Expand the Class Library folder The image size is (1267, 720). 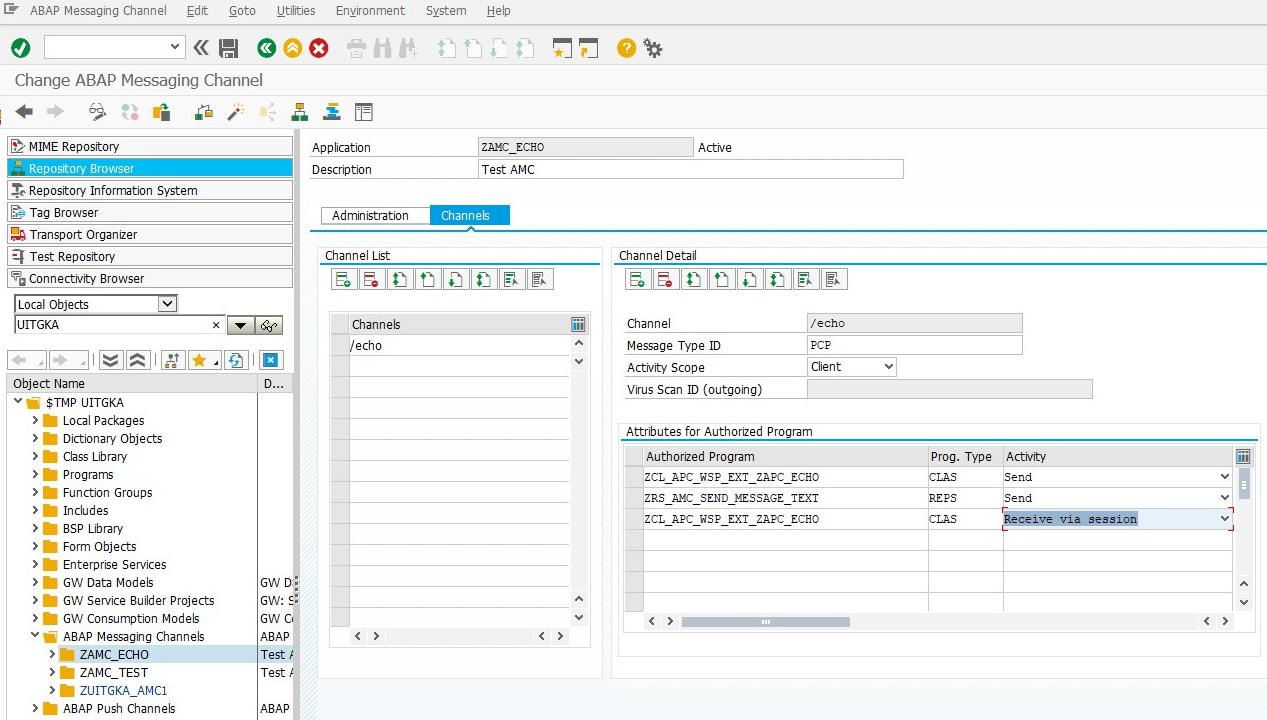[35, 457]
